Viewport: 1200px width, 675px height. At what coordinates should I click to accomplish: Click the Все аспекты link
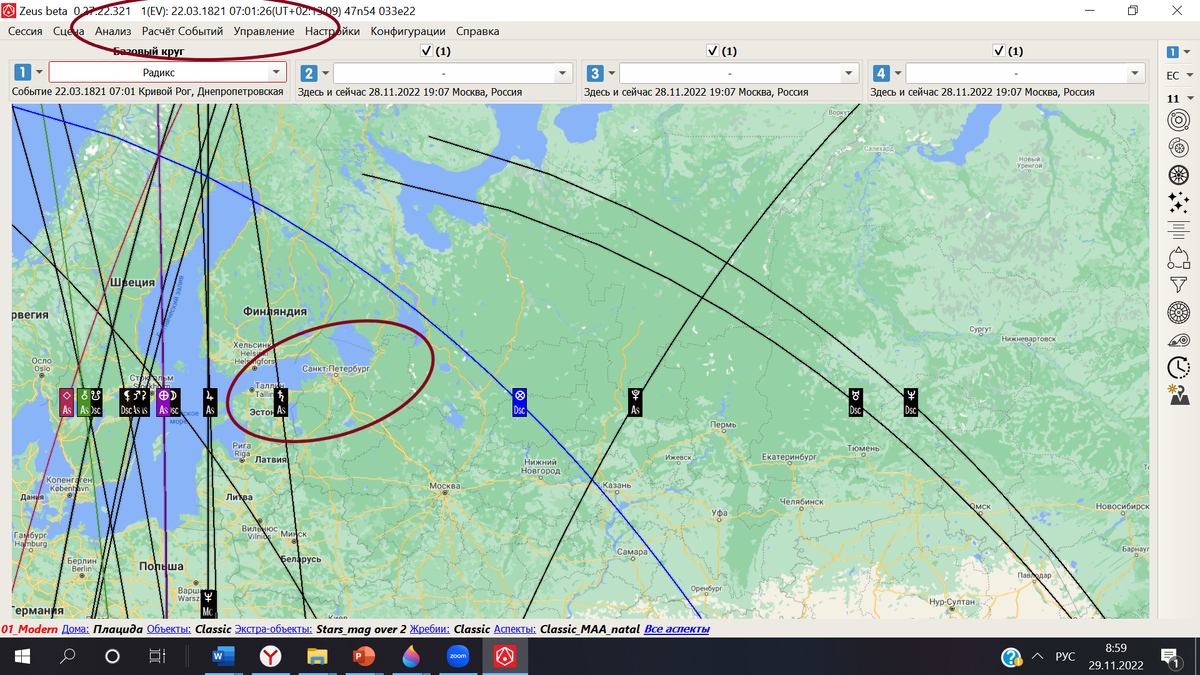677,629
